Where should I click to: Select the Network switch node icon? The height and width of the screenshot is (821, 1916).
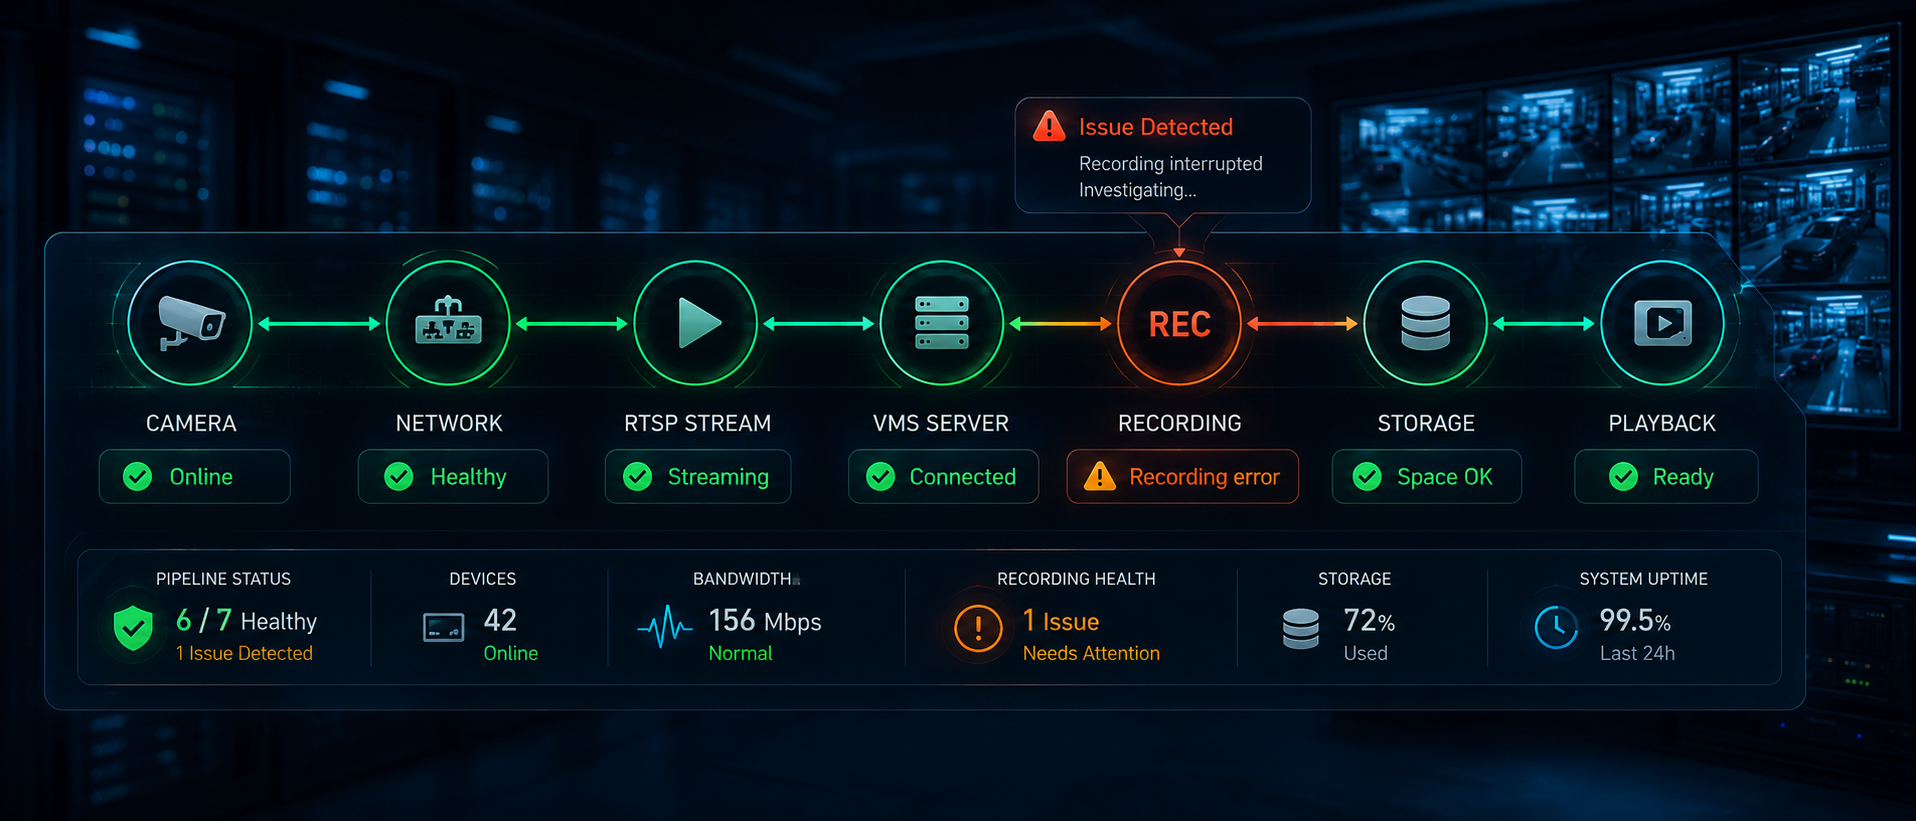[x=448, y=323]
